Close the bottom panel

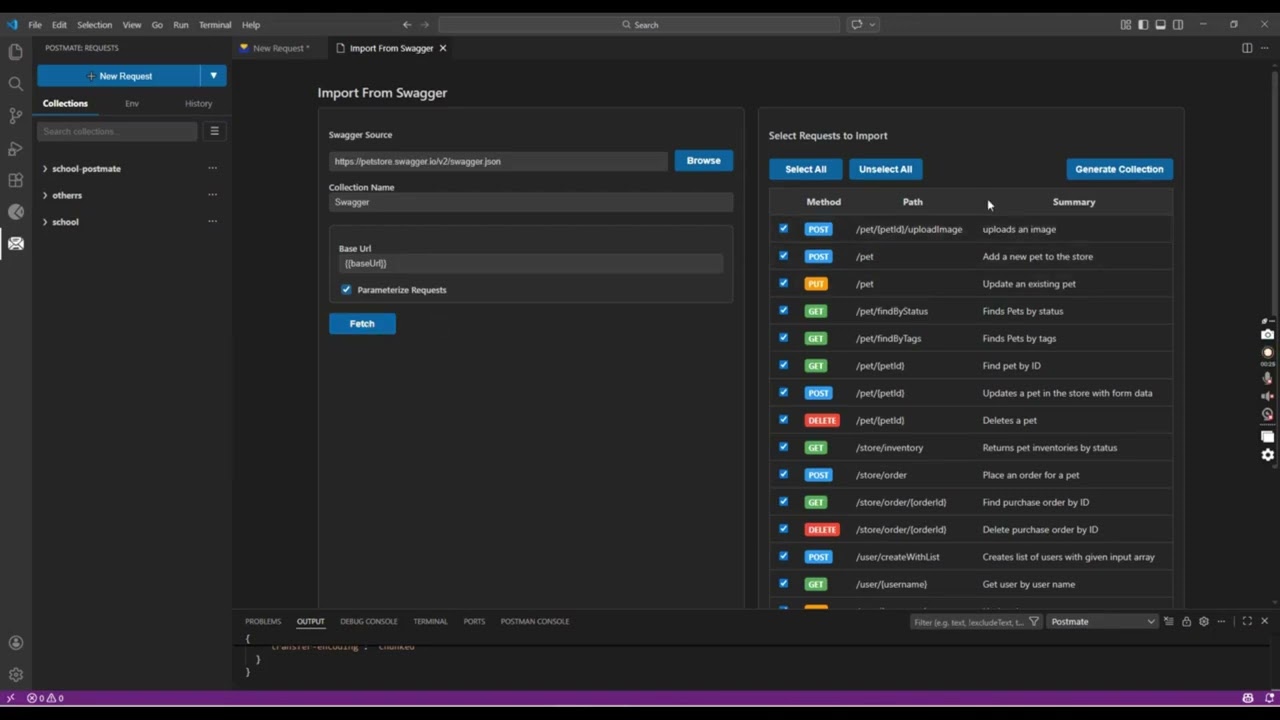1264,621
